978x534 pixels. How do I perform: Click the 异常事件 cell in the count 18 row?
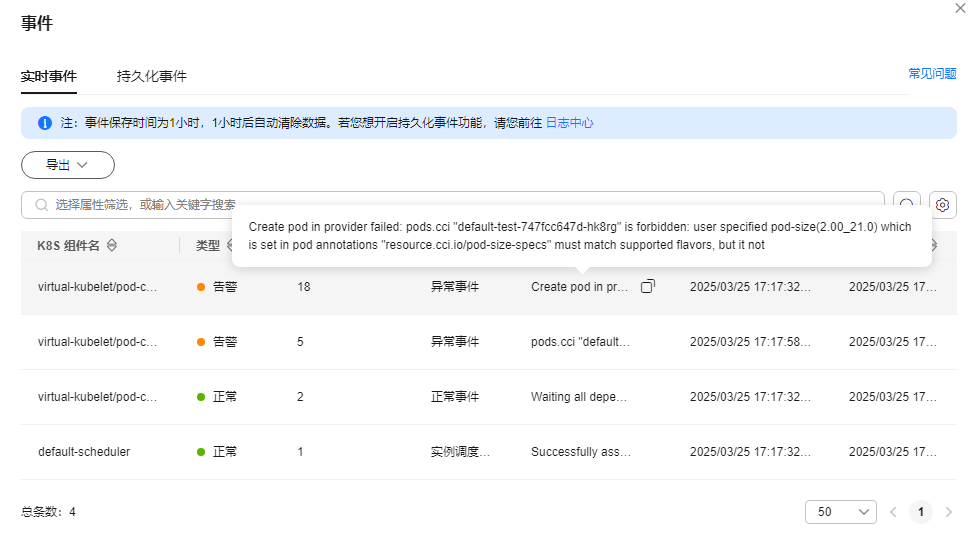coord(455,287)
